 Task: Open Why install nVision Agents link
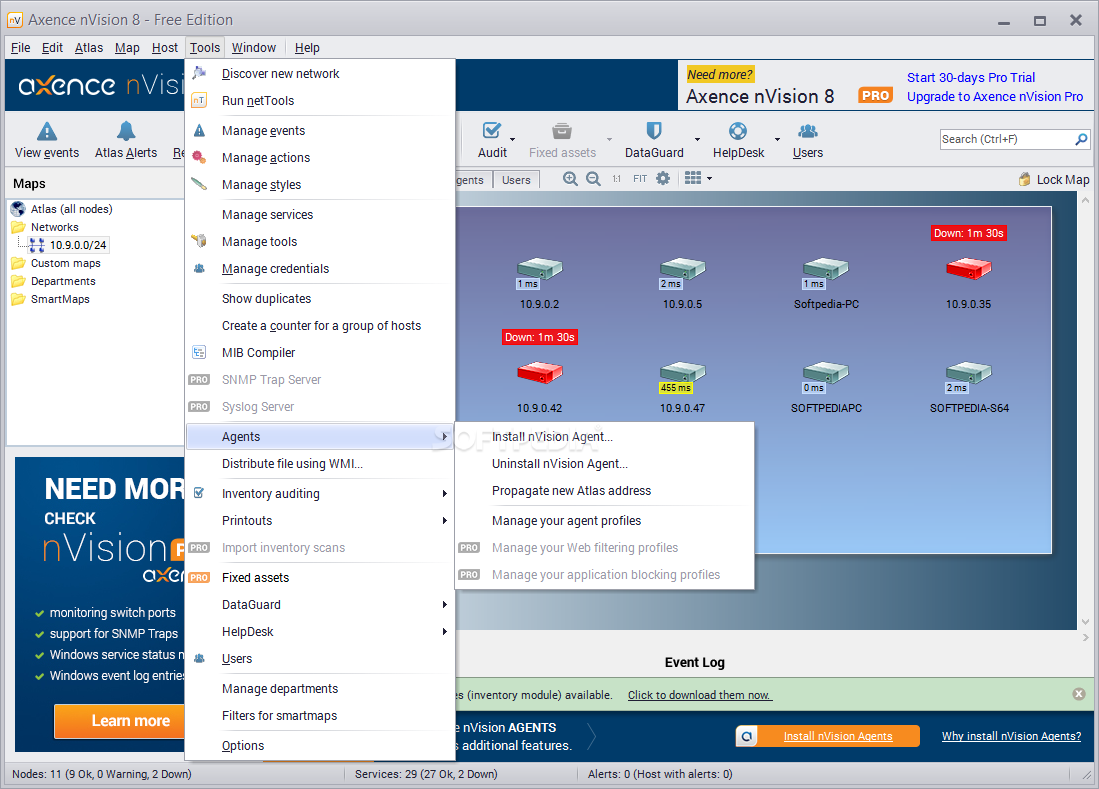(x=1011, y=736)
